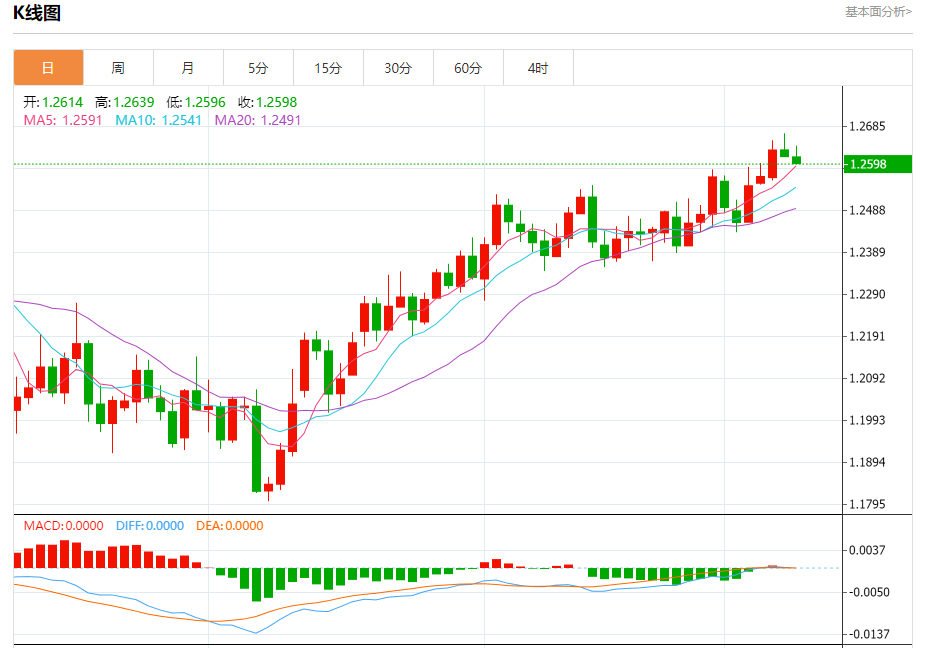This screenshot has height=648, width=930.
Task: Click the 1.2389 price axis label
Action: point(867,253)
